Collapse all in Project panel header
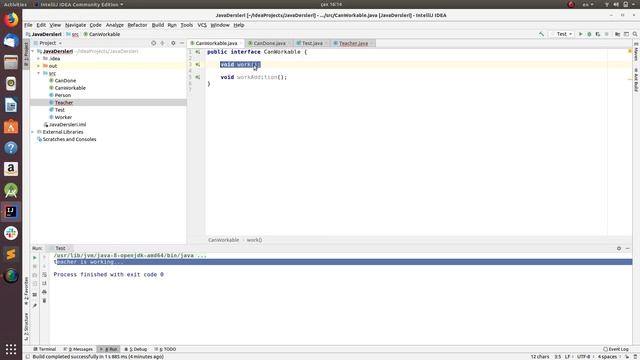640x360 pixels. (162, 43)
